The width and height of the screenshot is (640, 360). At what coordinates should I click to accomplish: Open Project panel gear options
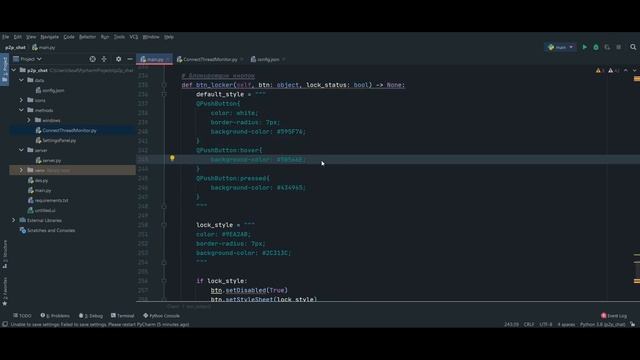point(118,59)
